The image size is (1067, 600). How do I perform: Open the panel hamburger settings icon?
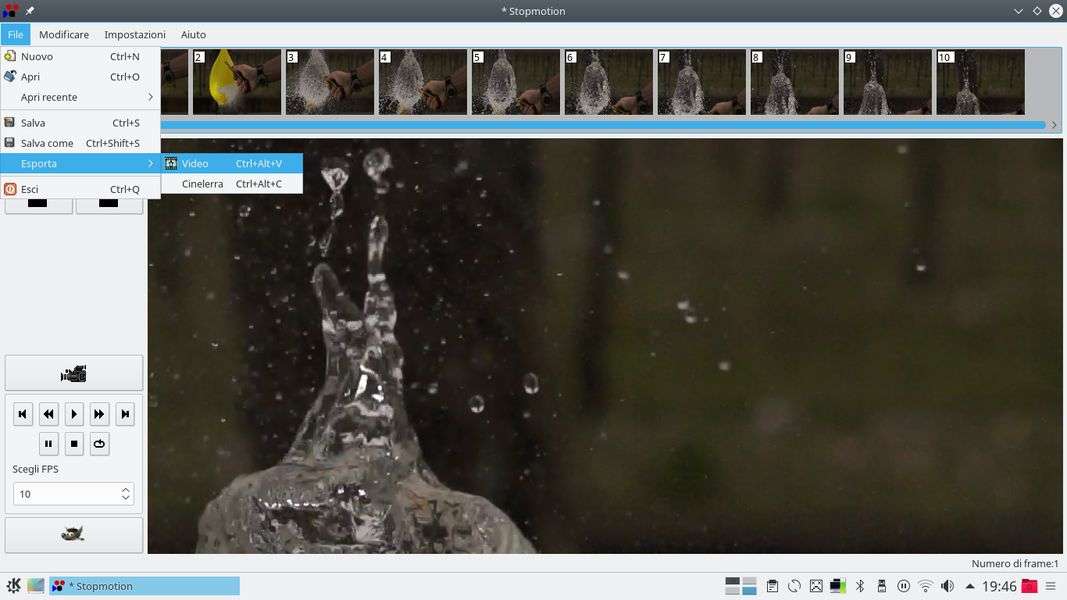[1051, 586]
